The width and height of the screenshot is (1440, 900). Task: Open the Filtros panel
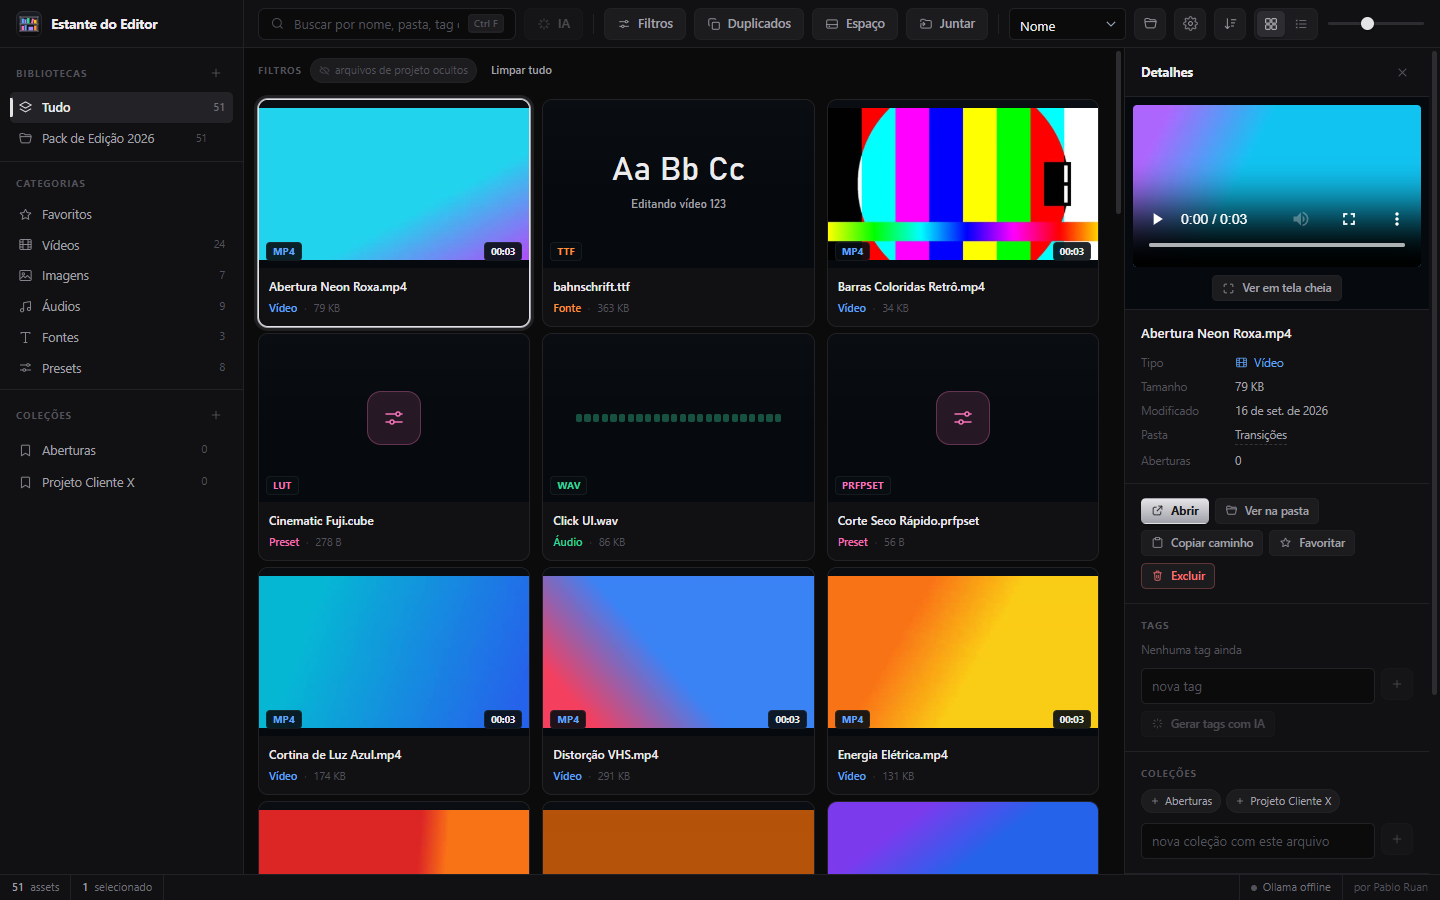pyautogui.click(x=645, y=24)
